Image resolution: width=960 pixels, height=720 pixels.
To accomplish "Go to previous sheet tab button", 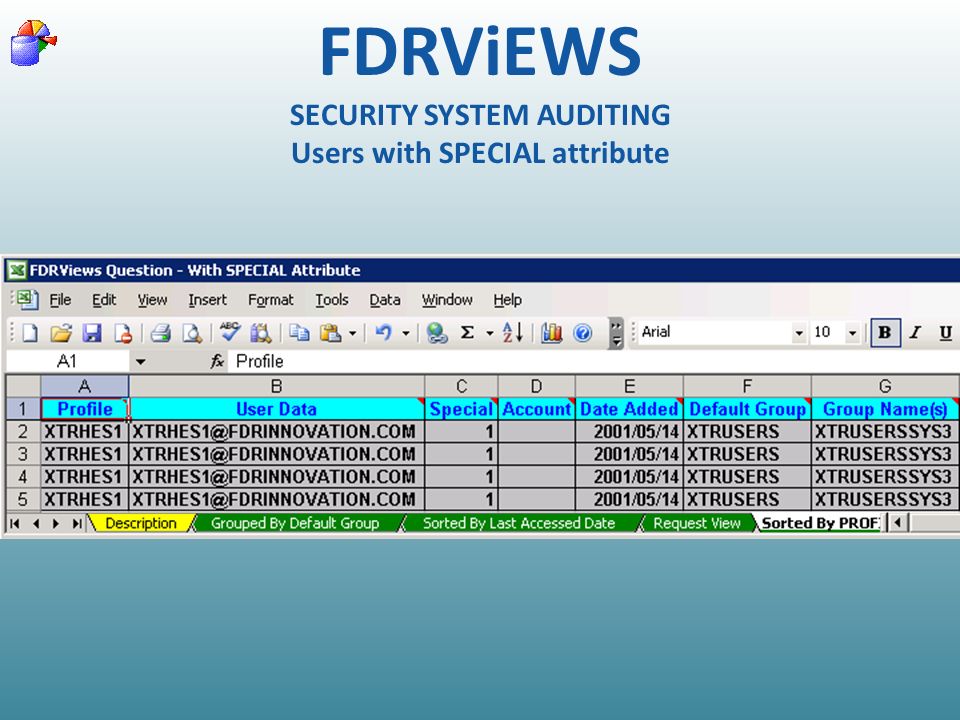I will click(36, 523).
